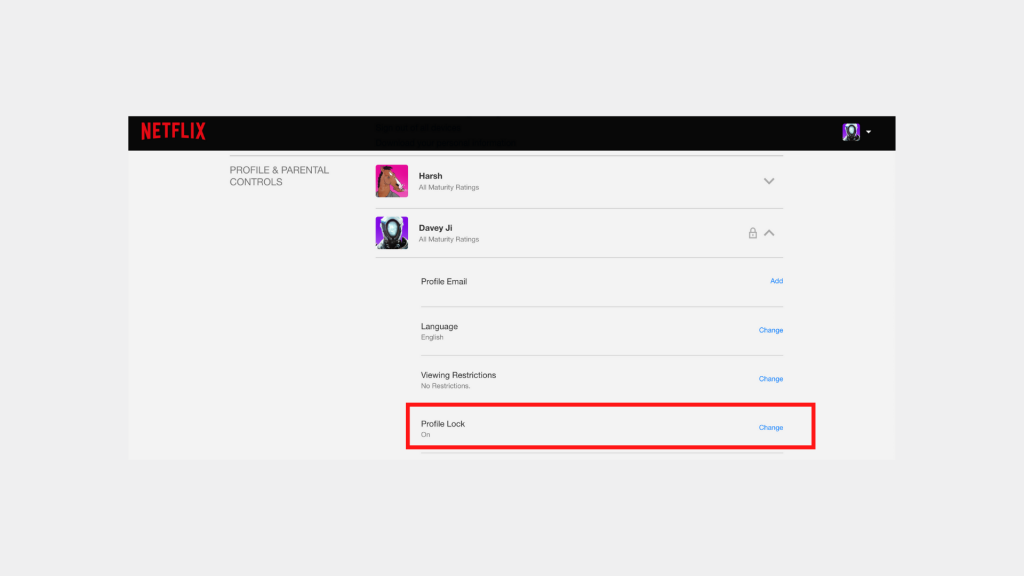Click the English language value
The height and width of the screenshot is (576, 1024).
click(432, 338)
